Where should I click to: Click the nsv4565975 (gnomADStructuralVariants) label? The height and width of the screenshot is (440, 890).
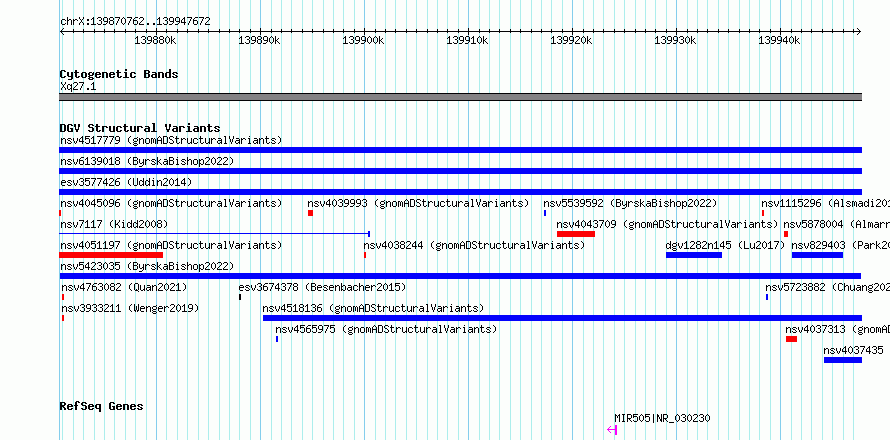(x=386, y=329)
